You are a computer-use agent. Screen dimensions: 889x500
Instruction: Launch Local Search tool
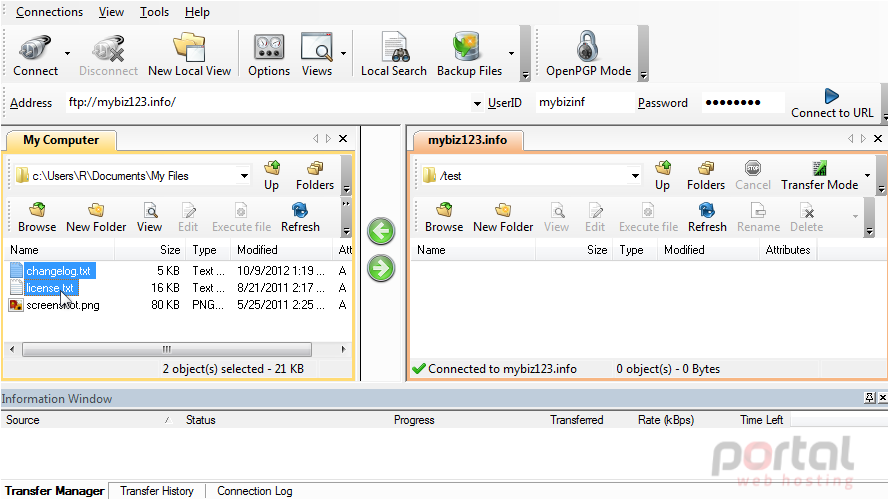pos(393,55)
